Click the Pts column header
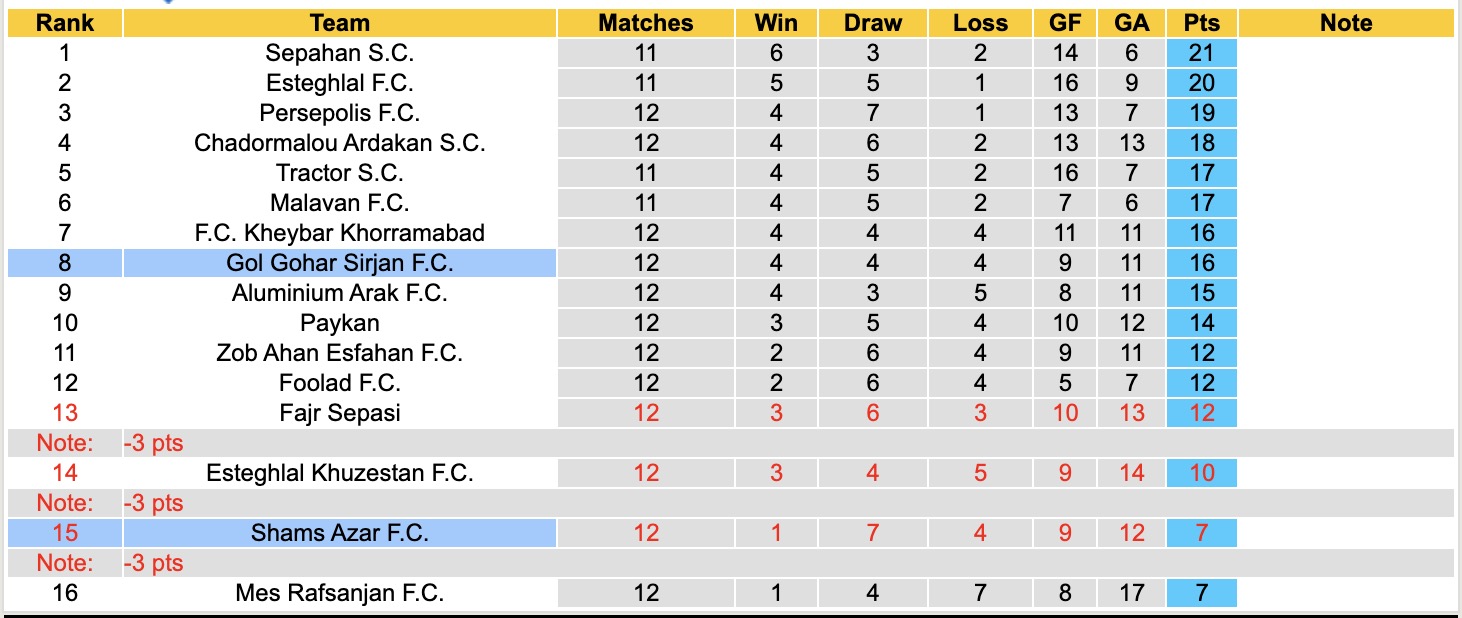Screen dimensions: 1462x618 point(1201,23)
